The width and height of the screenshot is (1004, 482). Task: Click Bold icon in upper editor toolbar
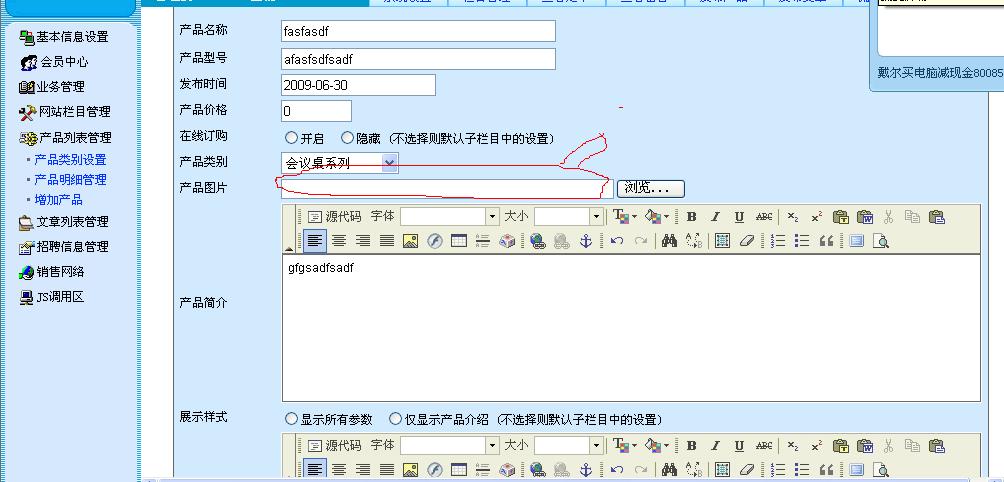[x=691, y=217]
